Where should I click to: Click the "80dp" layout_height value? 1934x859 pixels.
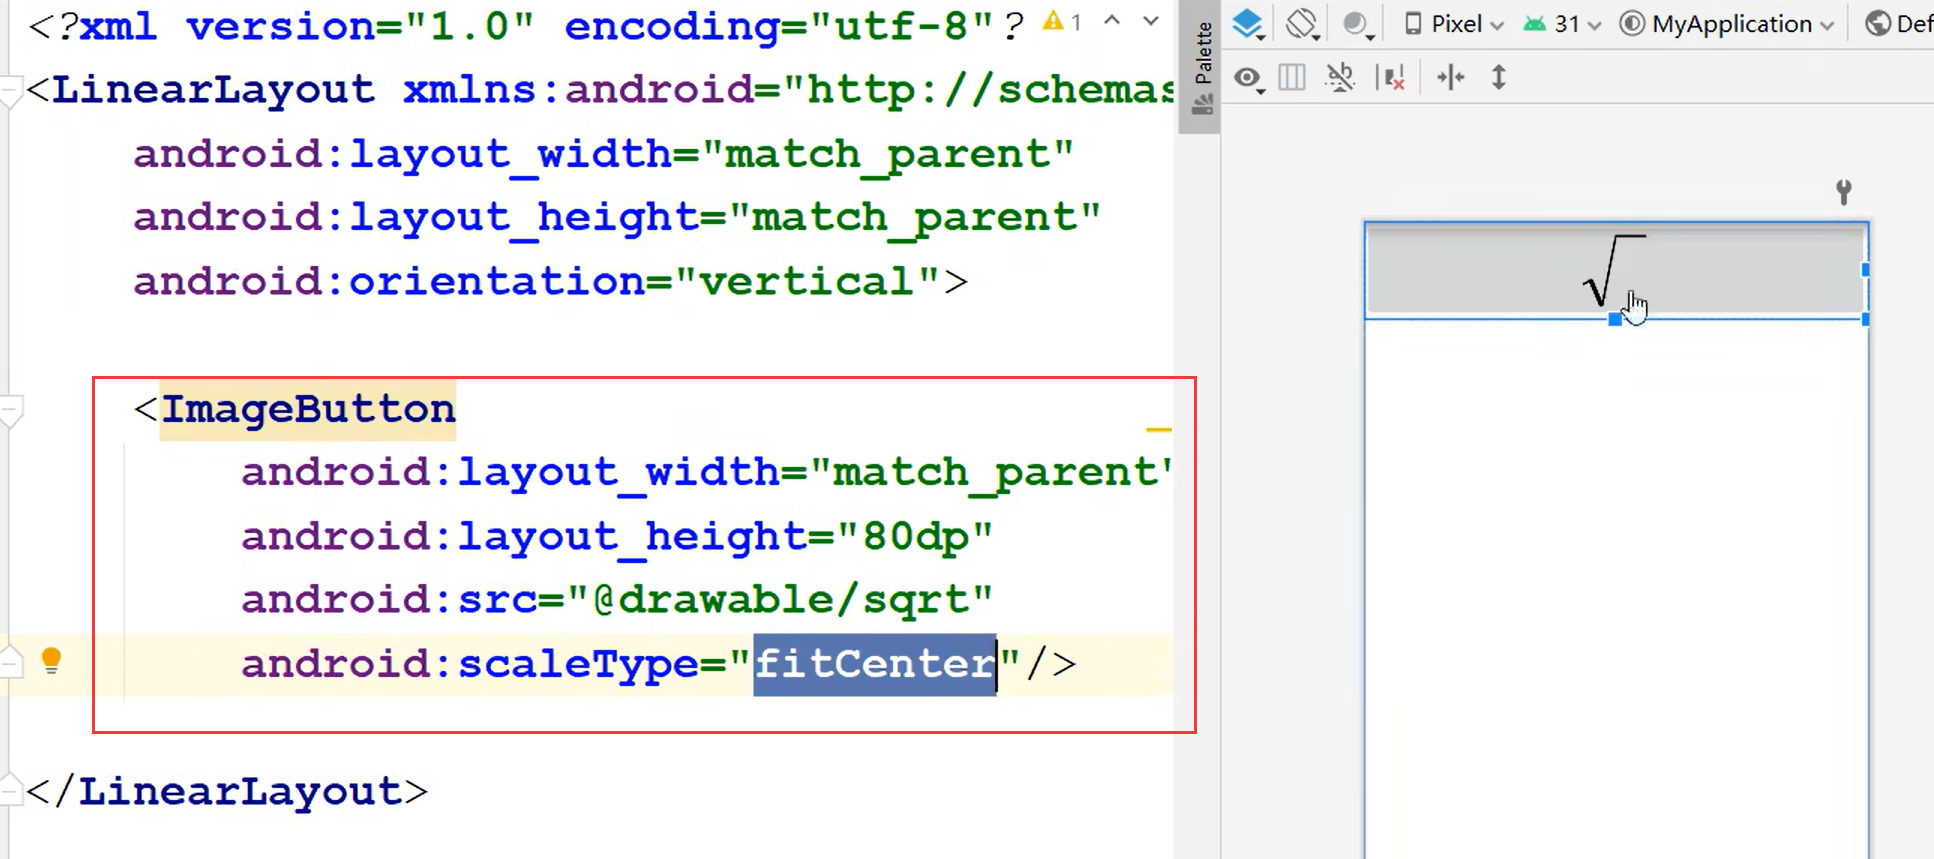click(x=914, y=537)
